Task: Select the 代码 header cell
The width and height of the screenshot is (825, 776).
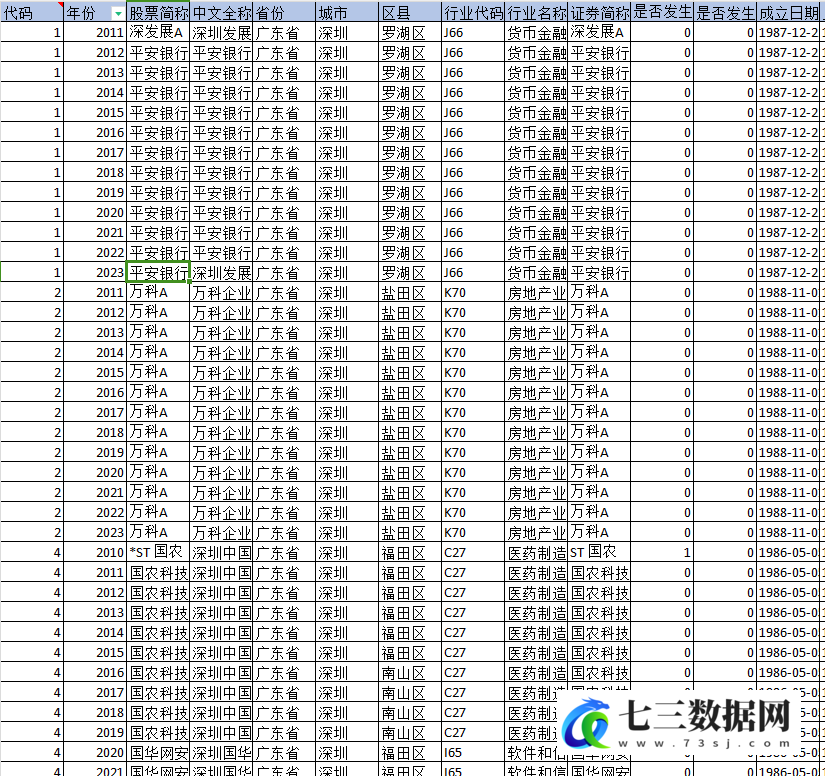Action: pyautogui.click(x=32, y=13)
